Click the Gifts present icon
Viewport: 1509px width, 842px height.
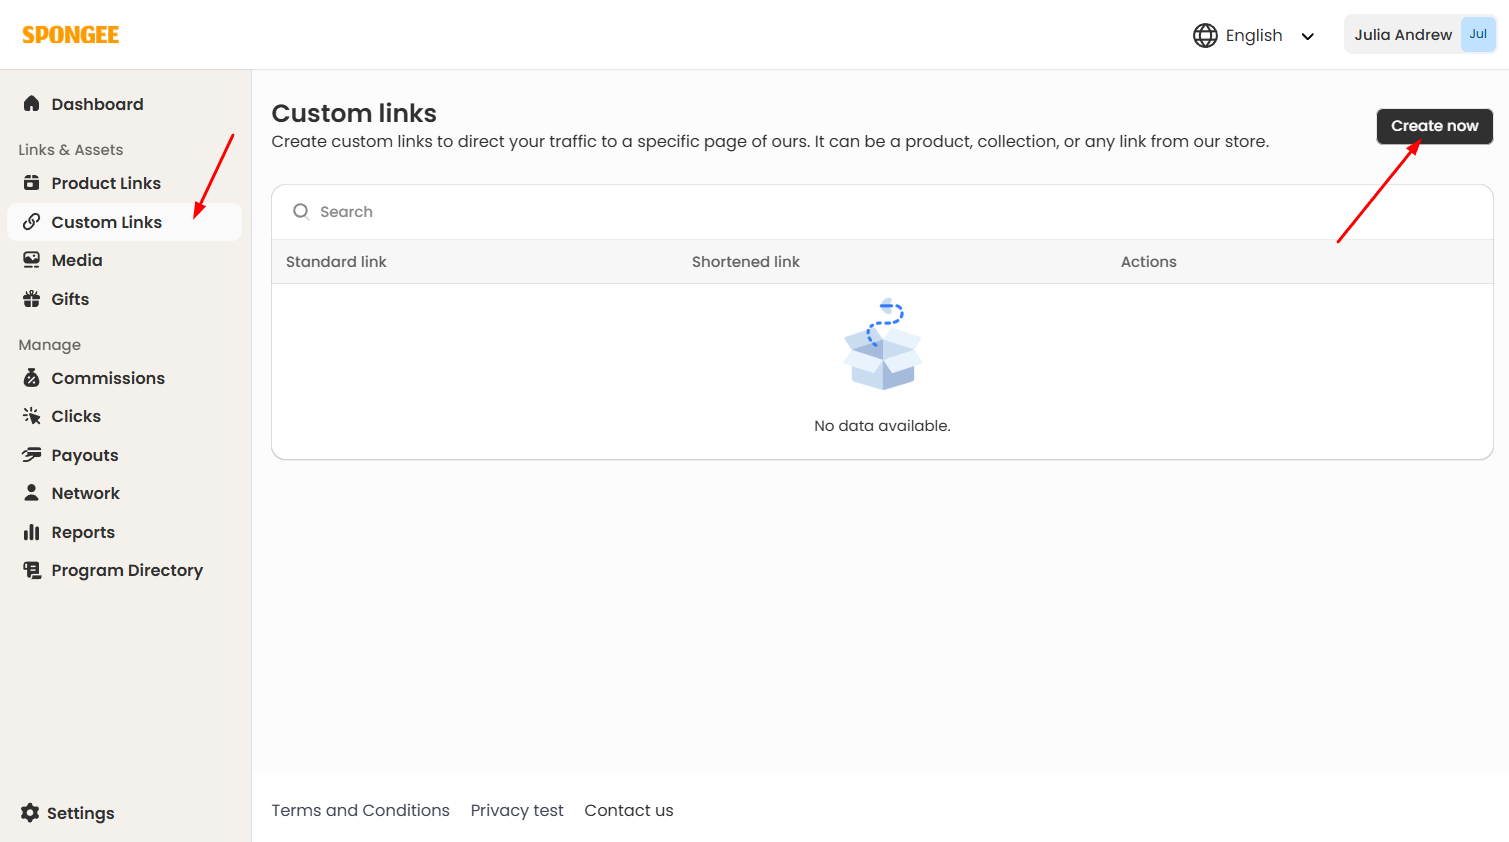(31, 299)
